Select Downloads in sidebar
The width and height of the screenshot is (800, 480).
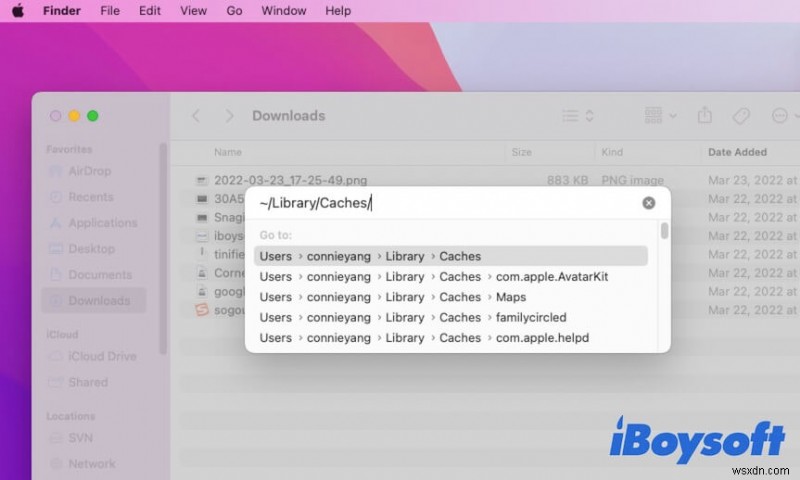(94, 300)
